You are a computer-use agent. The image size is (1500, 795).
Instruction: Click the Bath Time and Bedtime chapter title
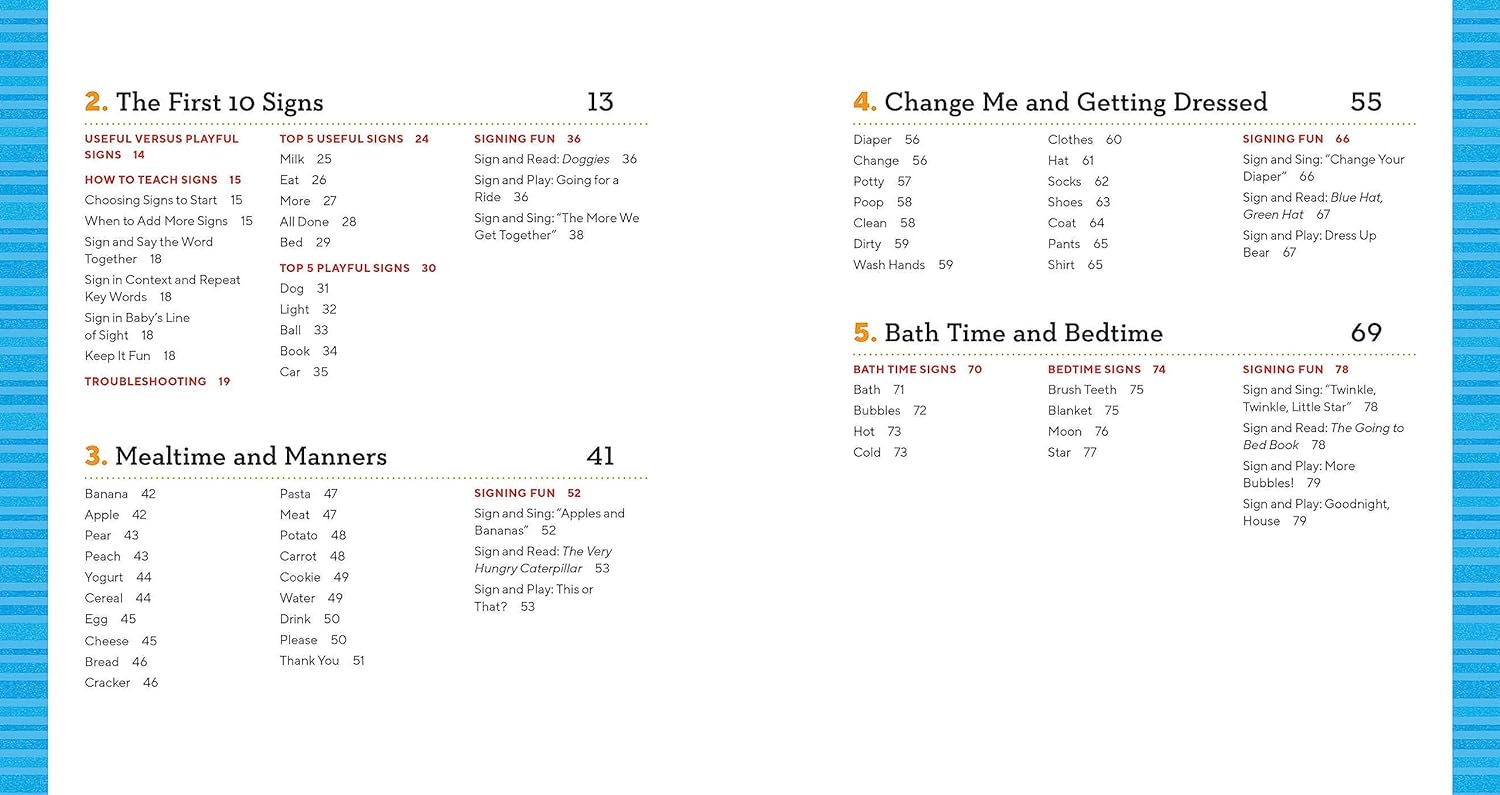click(1008, 333)
